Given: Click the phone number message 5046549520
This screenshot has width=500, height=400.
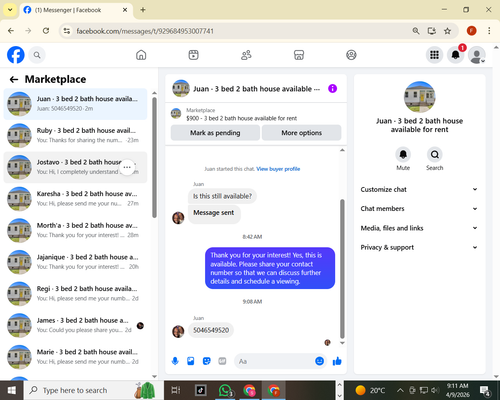Looking at the screenshot, I should 211,330.
